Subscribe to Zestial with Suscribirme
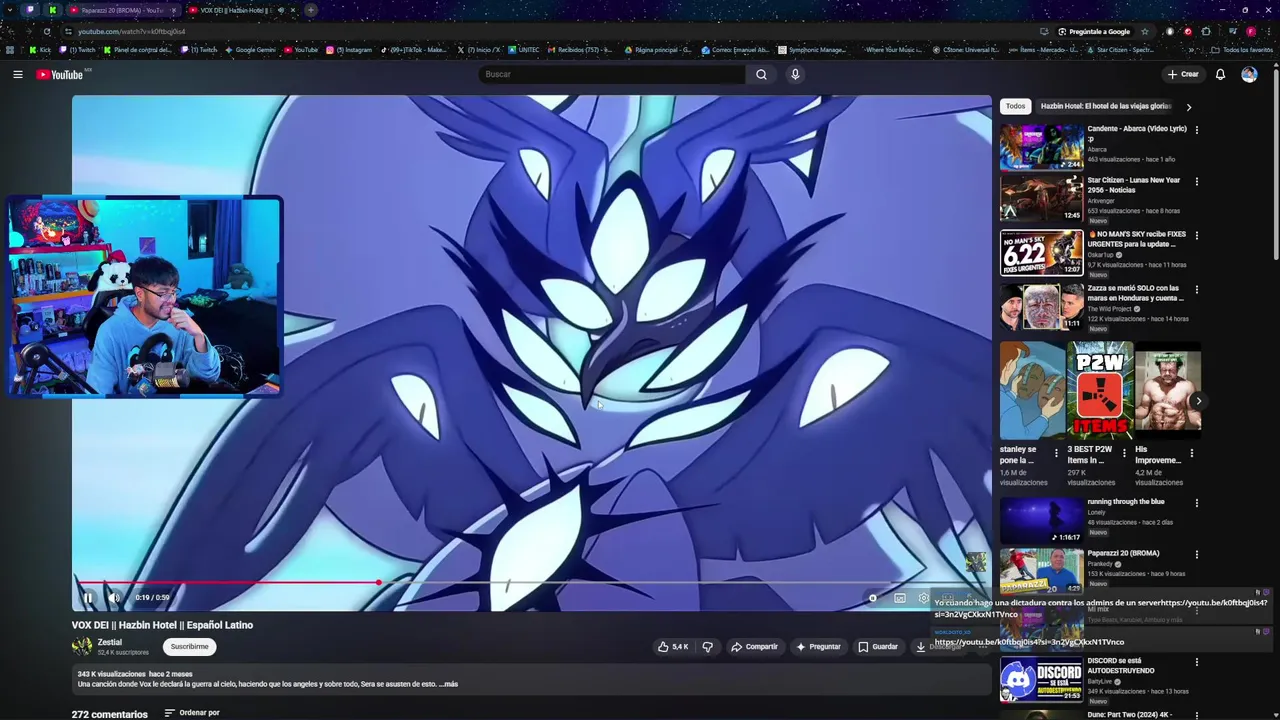1280x720 pixels. [x=189, y=647]
